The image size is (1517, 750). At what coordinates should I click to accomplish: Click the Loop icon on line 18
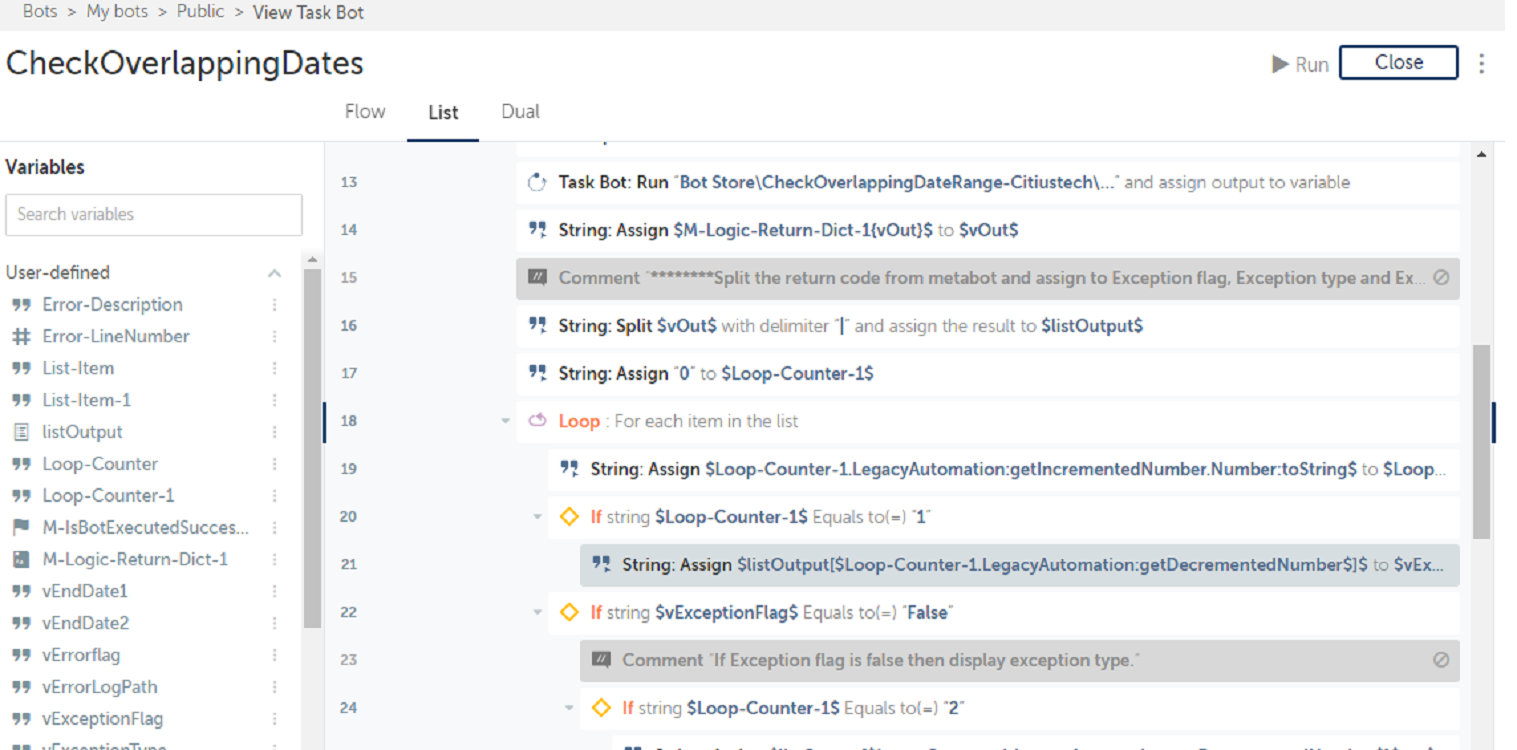pos(537,421)
